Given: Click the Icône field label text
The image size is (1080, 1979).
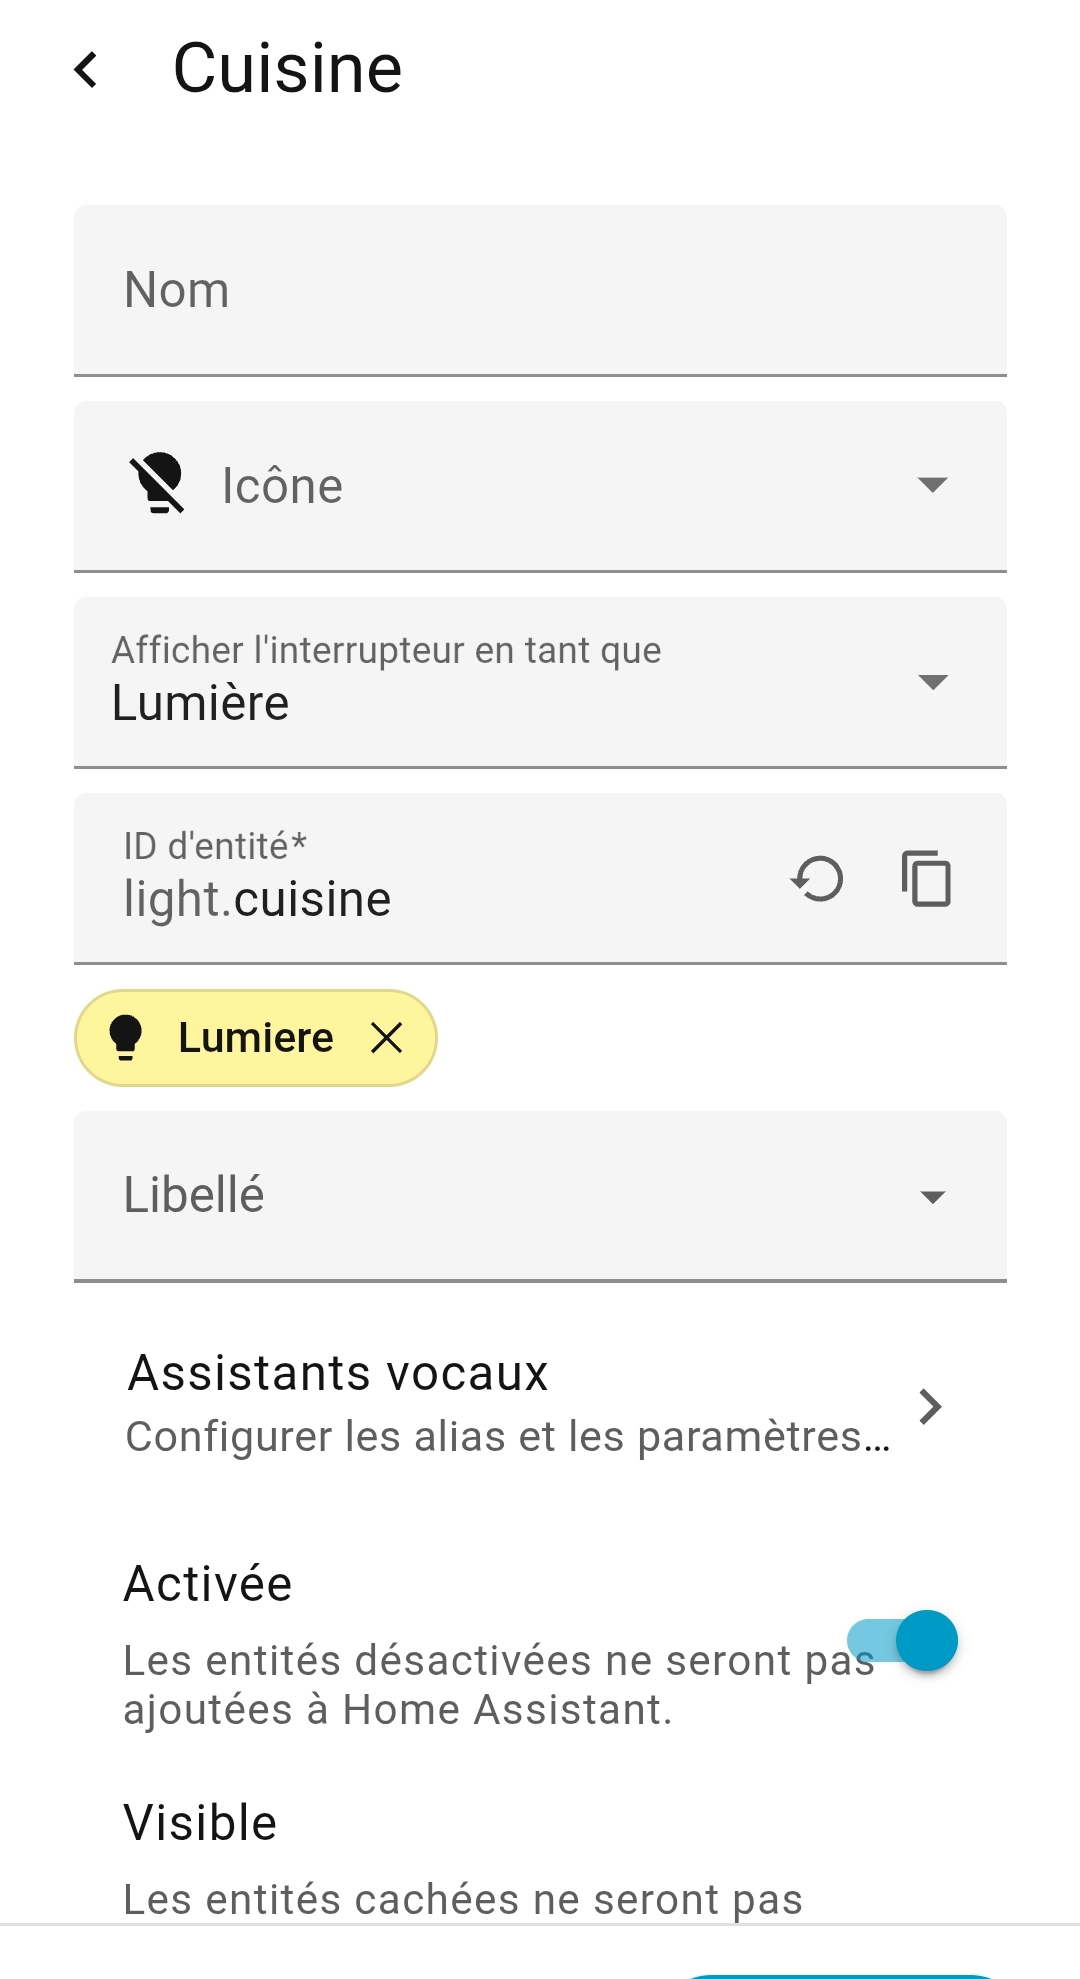Looking at the screenshot, I should coord(282,486).
